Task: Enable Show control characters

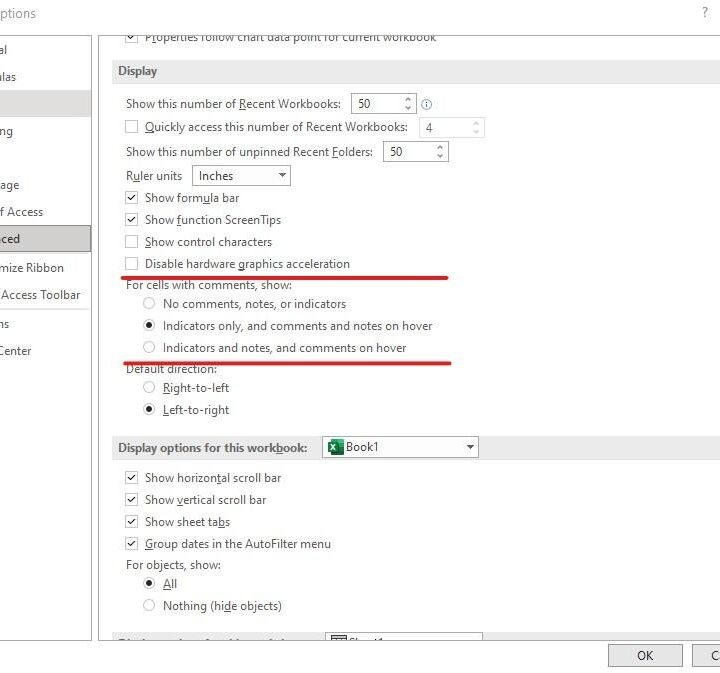Action: 131,241
